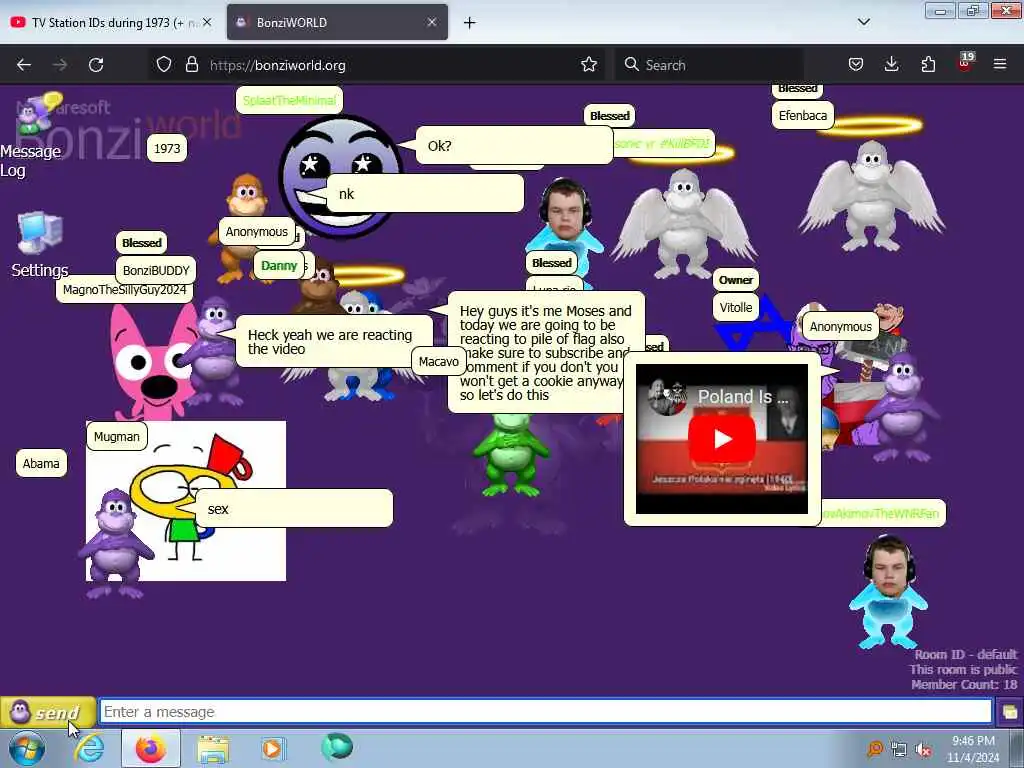Reload the BonziWORLD page
Screen dimensions: 1024x768
96,65
